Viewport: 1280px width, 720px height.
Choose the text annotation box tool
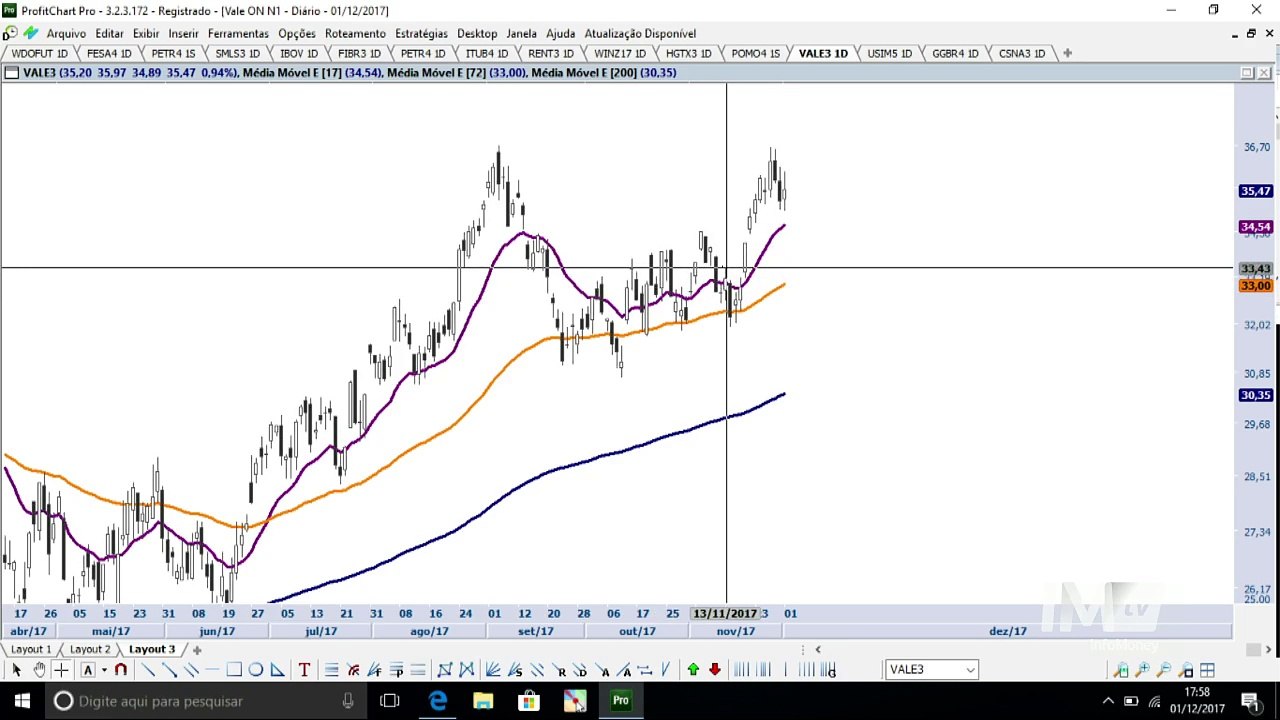[x=88, y=670]
